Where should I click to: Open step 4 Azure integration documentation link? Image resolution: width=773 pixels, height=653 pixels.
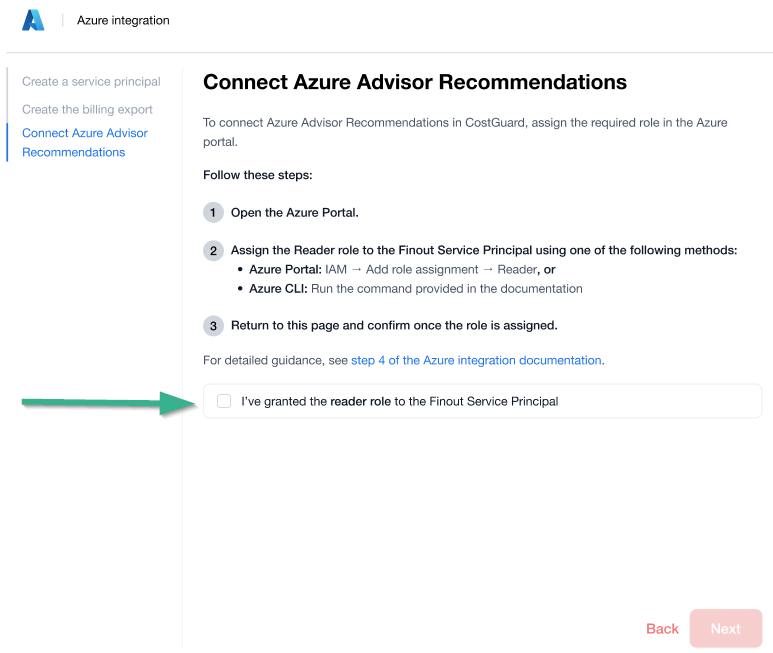476,360
